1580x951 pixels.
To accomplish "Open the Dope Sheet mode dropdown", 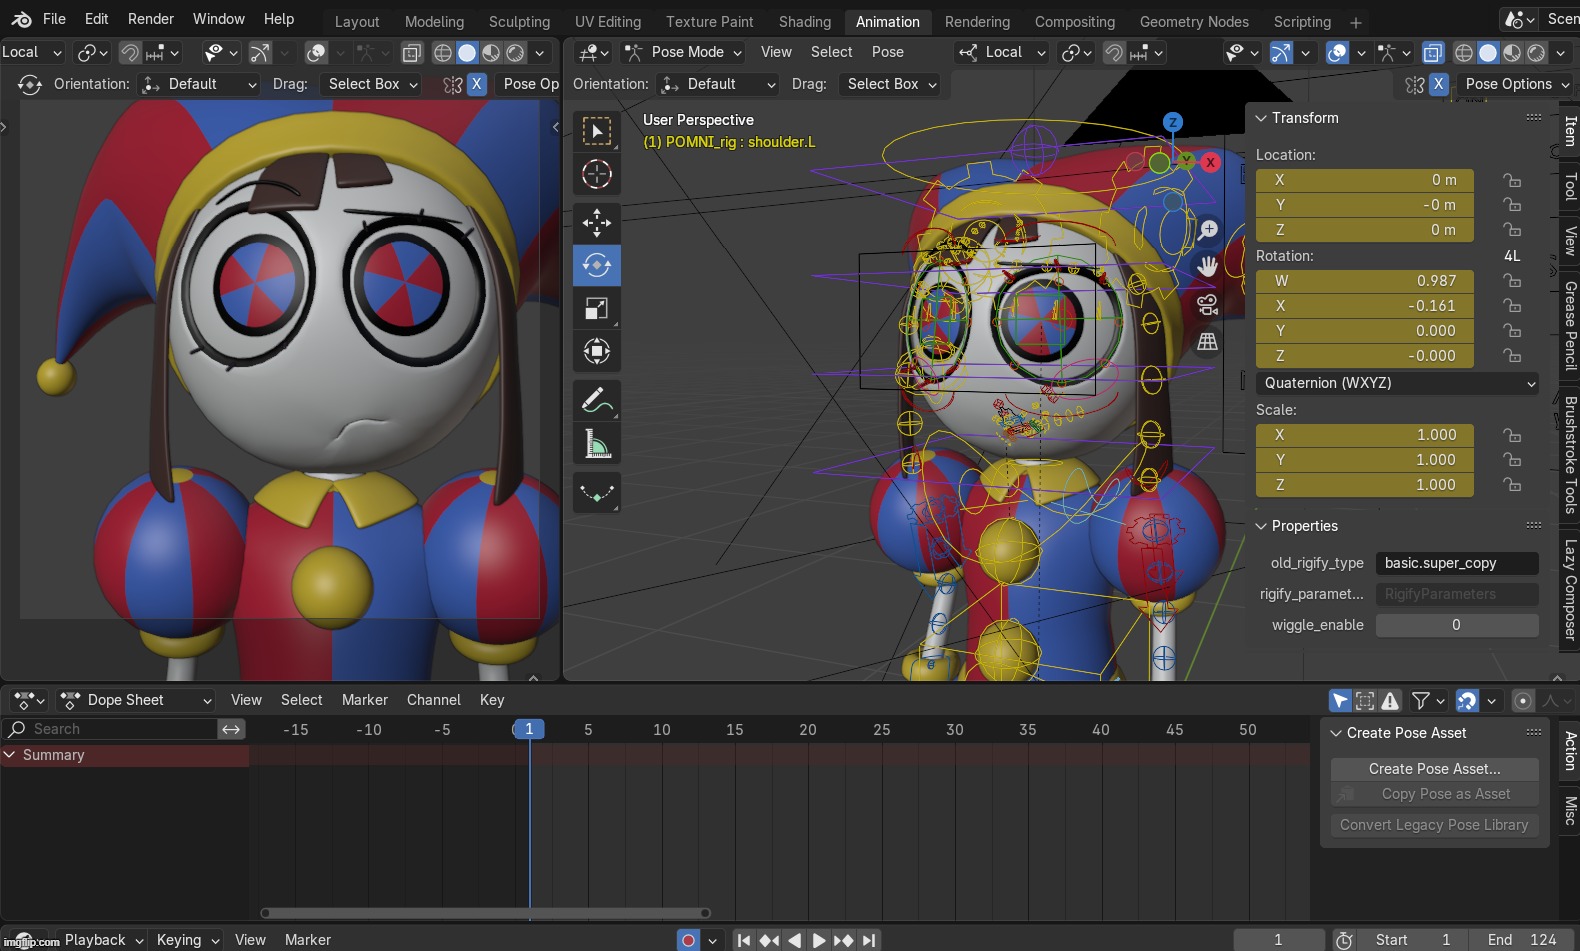I will [136, 700].
